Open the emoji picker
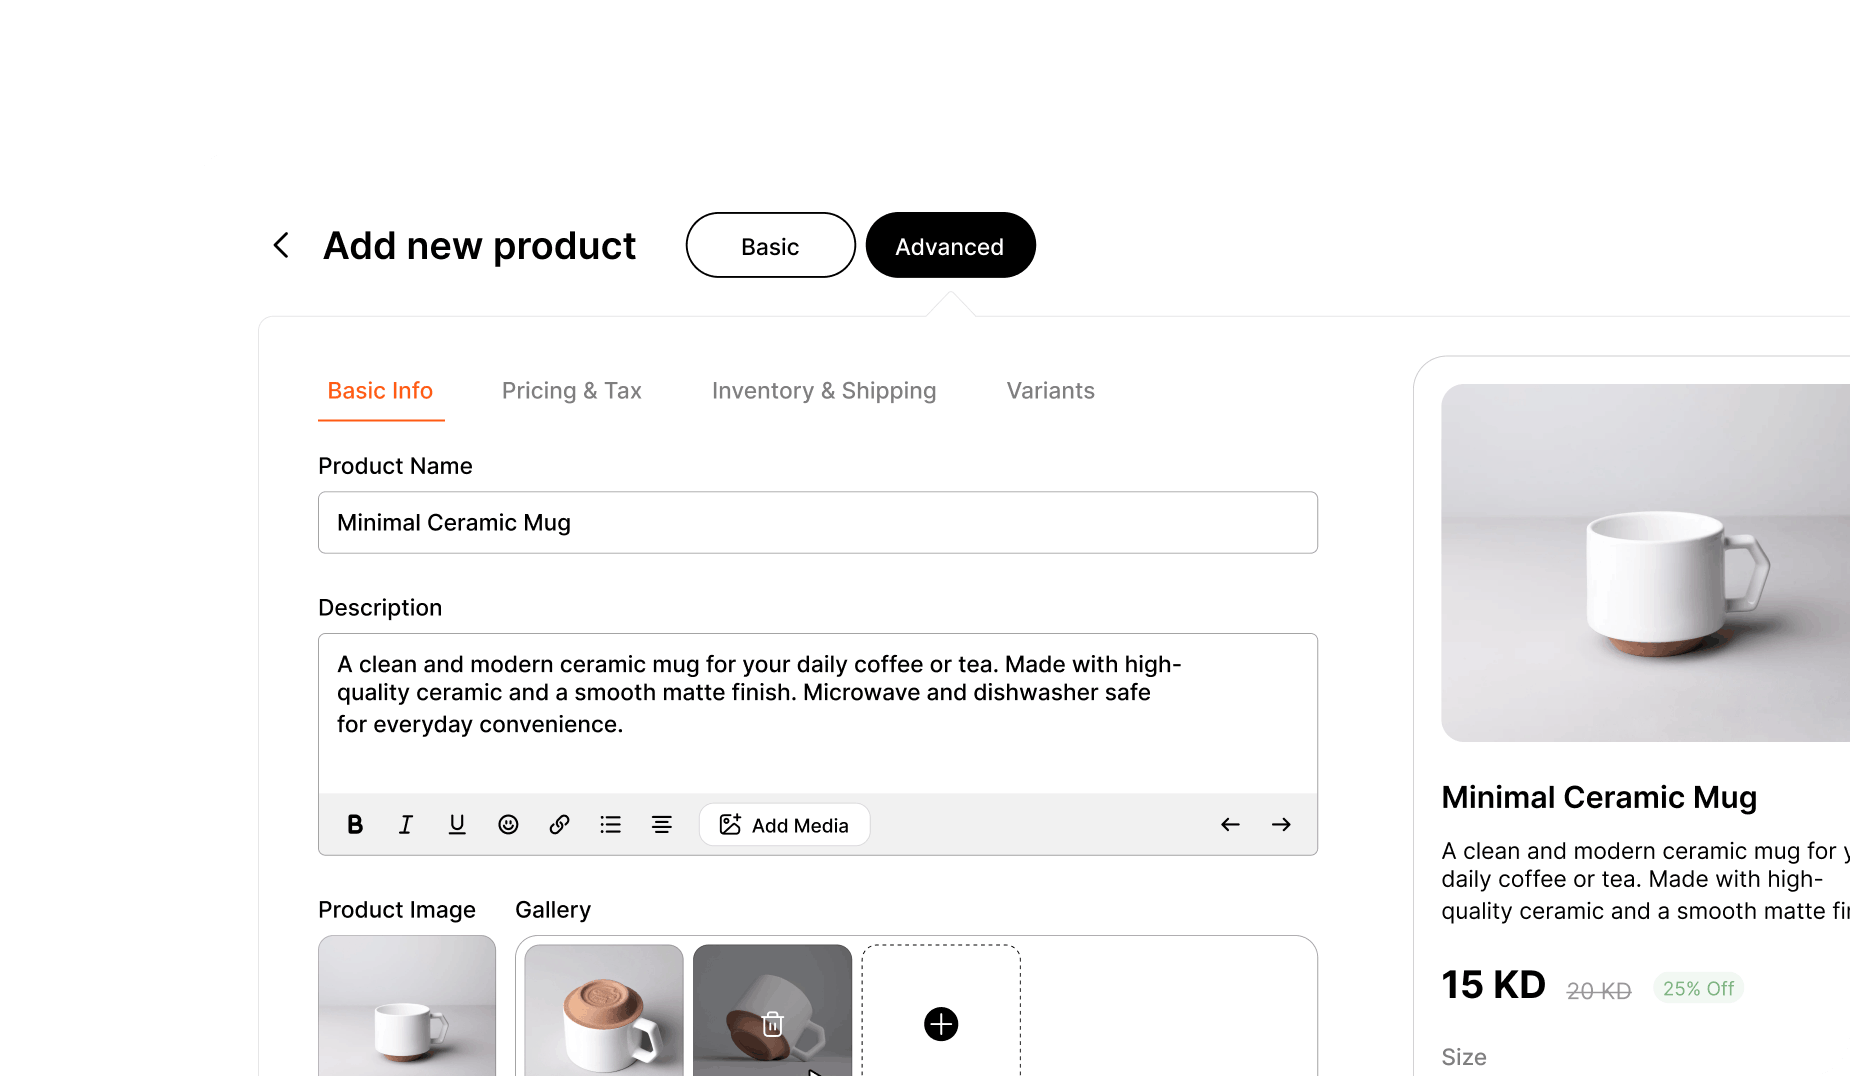 508,824
